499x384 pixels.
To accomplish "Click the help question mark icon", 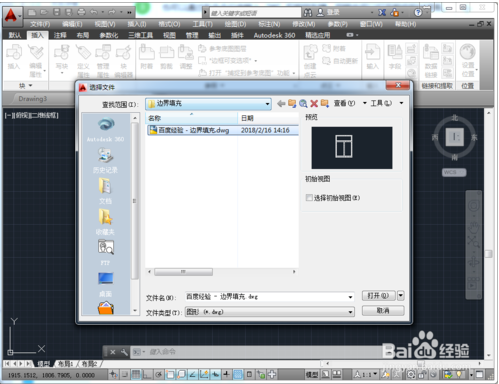I will [x=418, y=13].
